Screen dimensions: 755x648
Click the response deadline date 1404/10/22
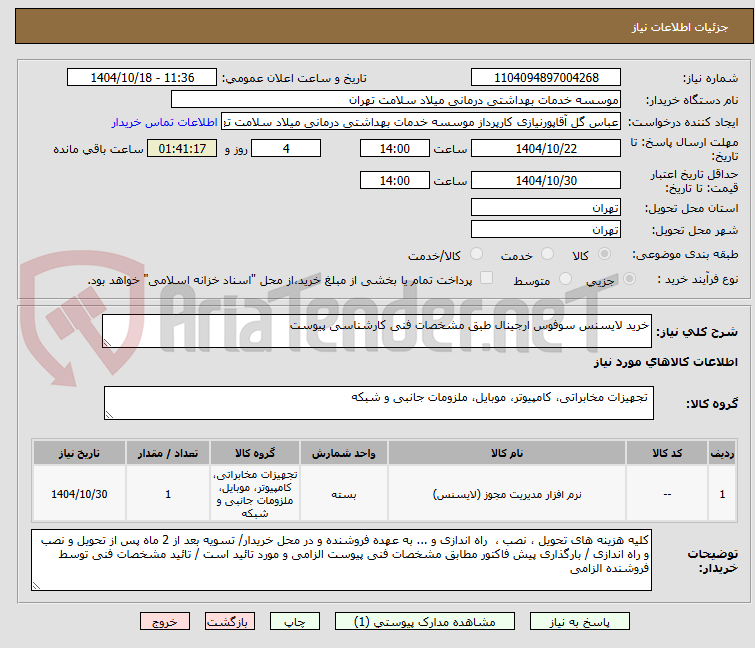click(x=546, y=148)
